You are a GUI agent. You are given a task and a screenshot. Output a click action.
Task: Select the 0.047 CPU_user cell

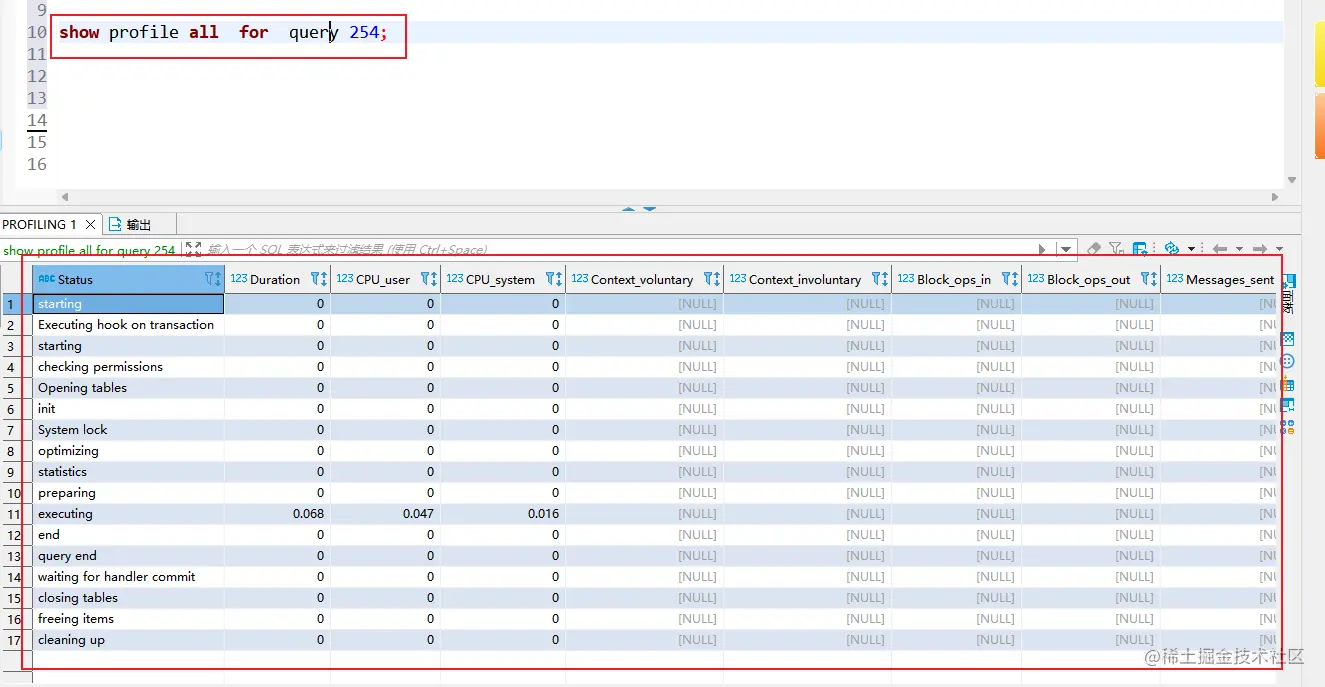click(x=385, y=514)
